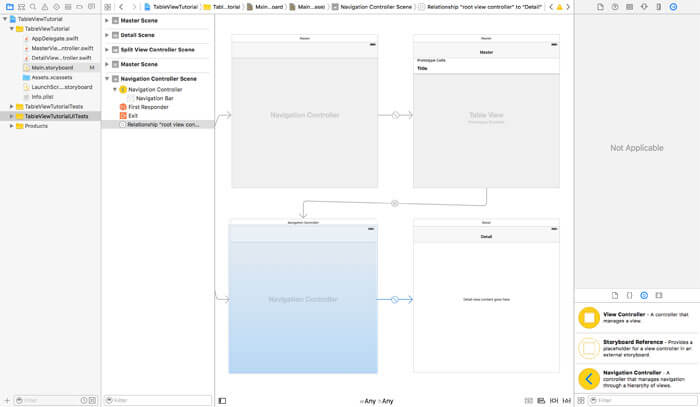The width and height of the screenshot is (700, 407).
Task: Expand the Detail Scene
Action: click(x=107, y=35)
